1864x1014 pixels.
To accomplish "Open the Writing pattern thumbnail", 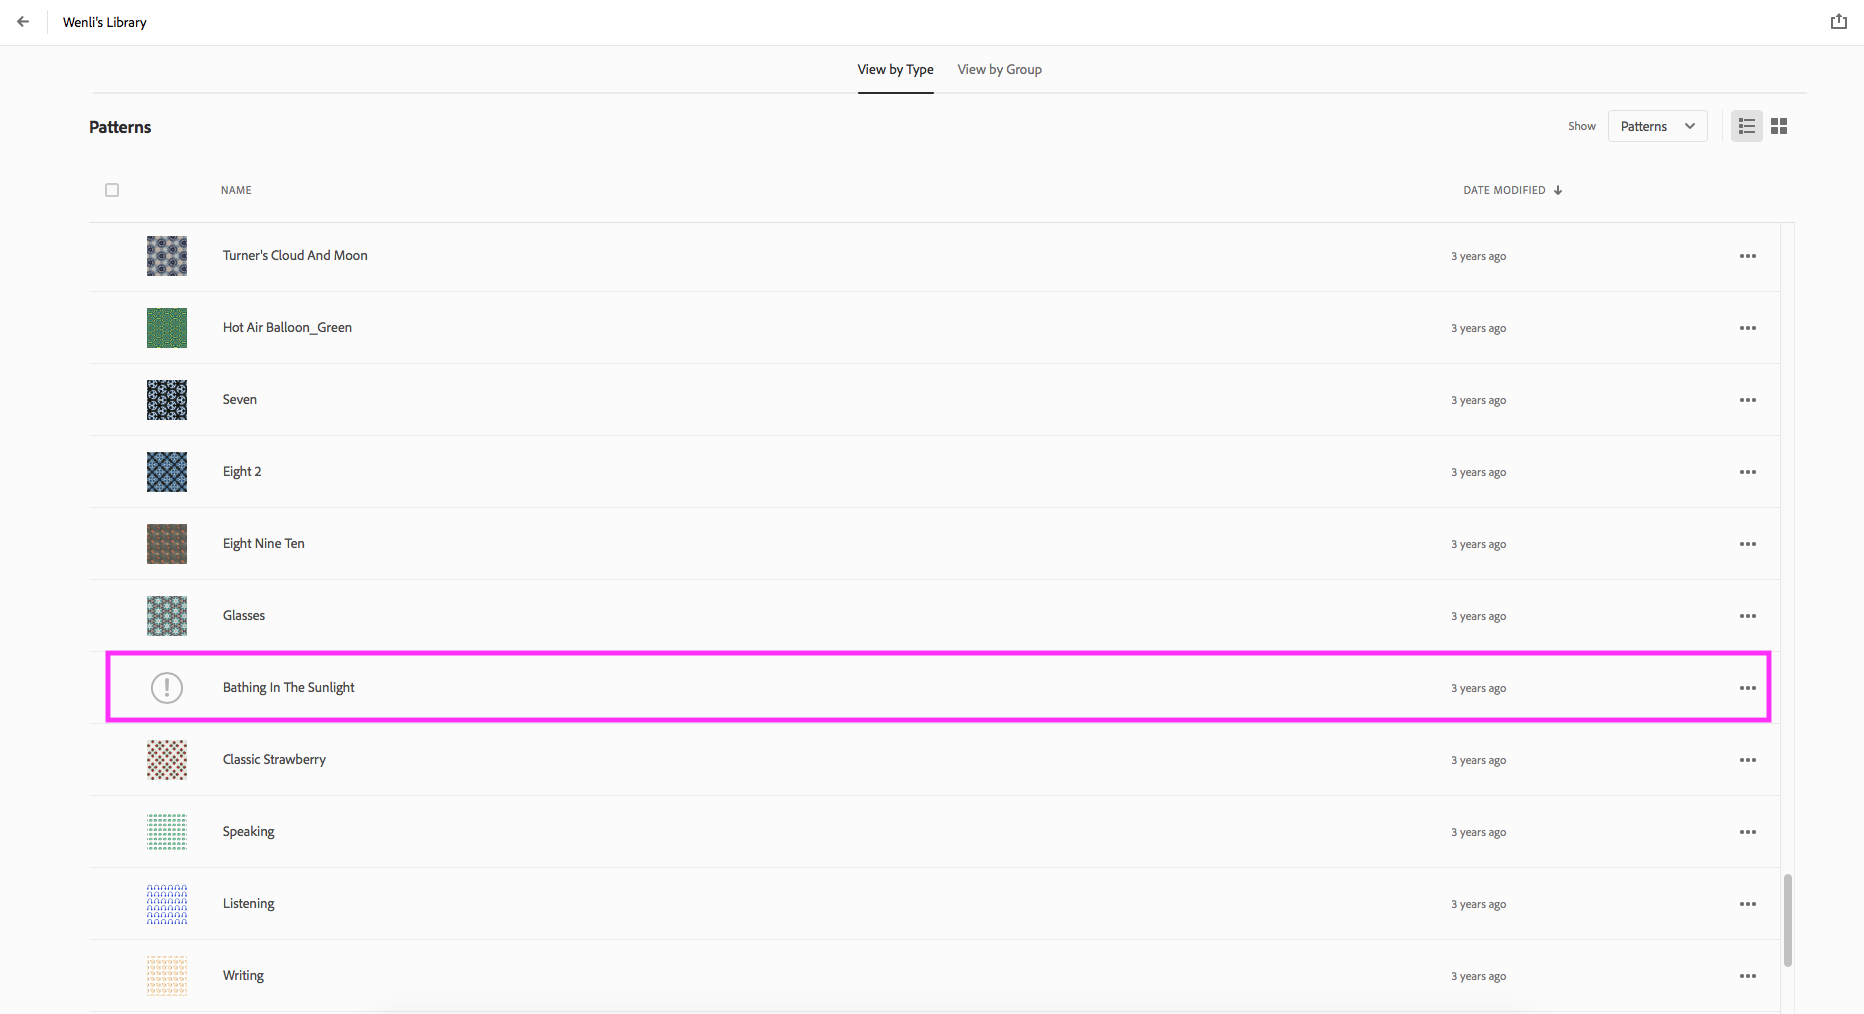I will (x=167, y=976).
